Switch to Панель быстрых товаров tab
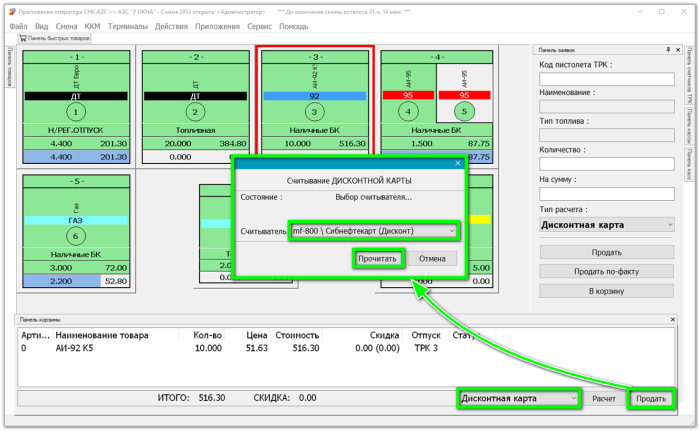This screenshot has width=700, height=431. 54,38
